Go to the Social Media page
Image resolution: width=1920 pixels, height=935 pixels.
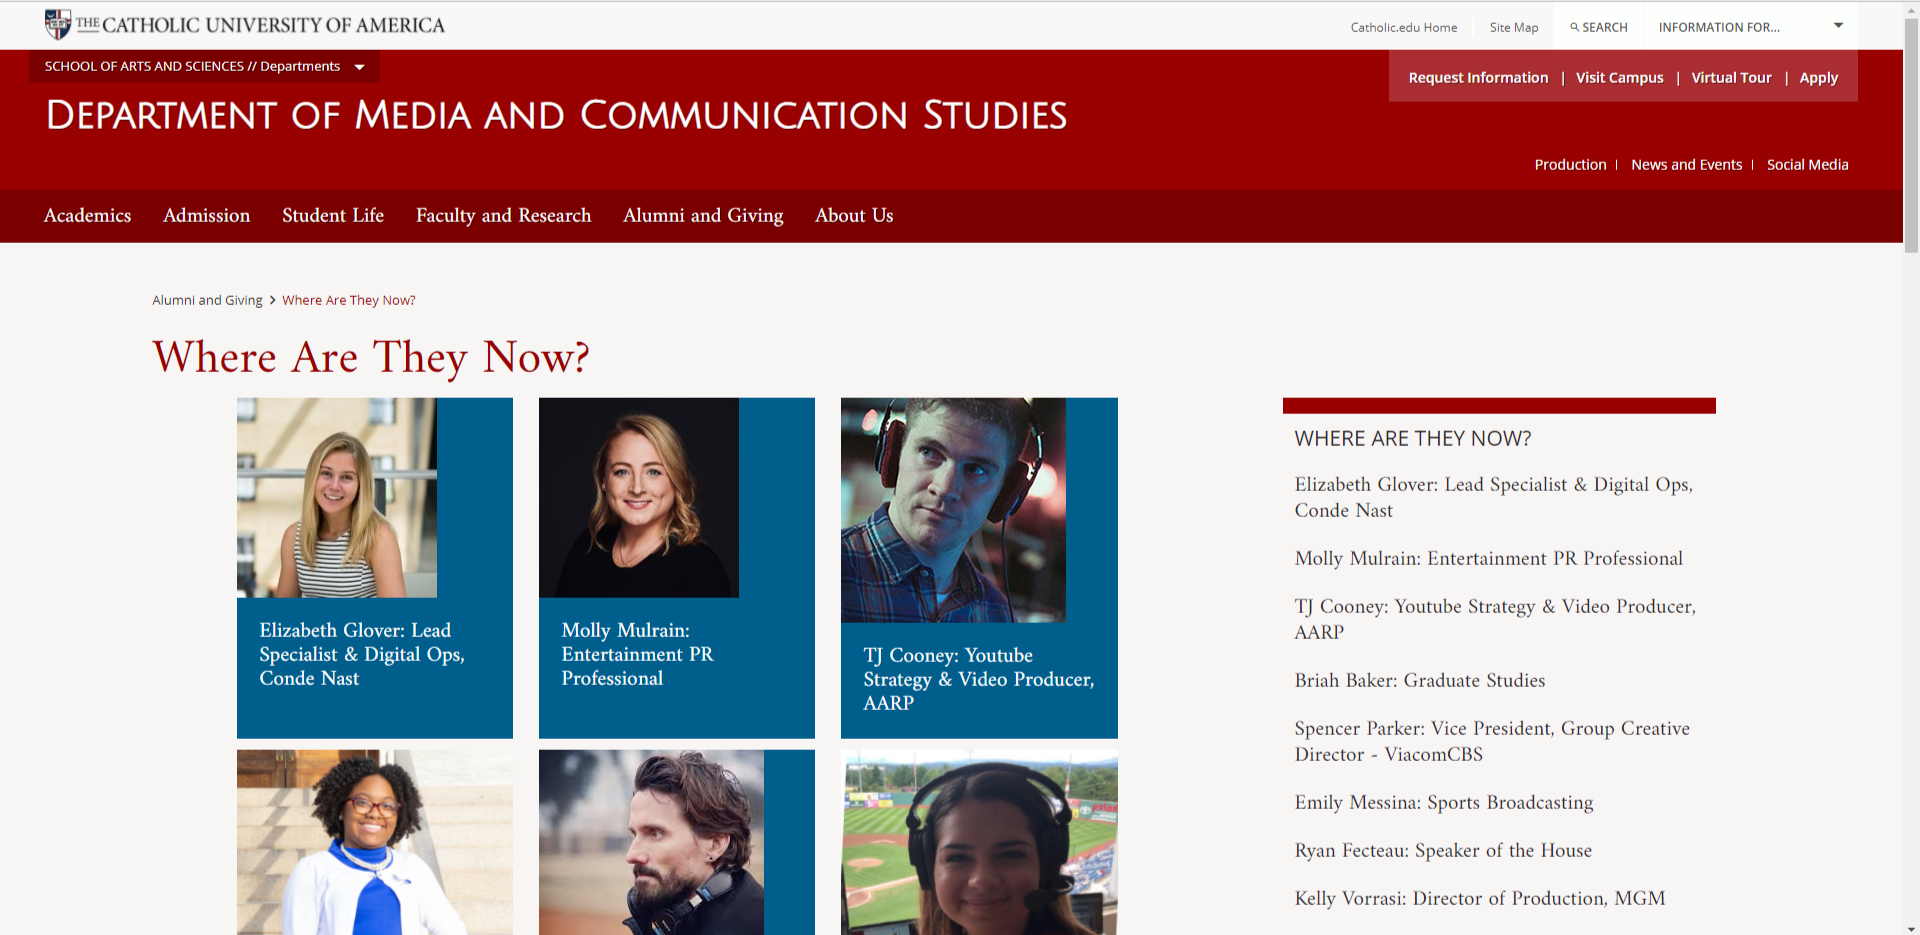1807,165
